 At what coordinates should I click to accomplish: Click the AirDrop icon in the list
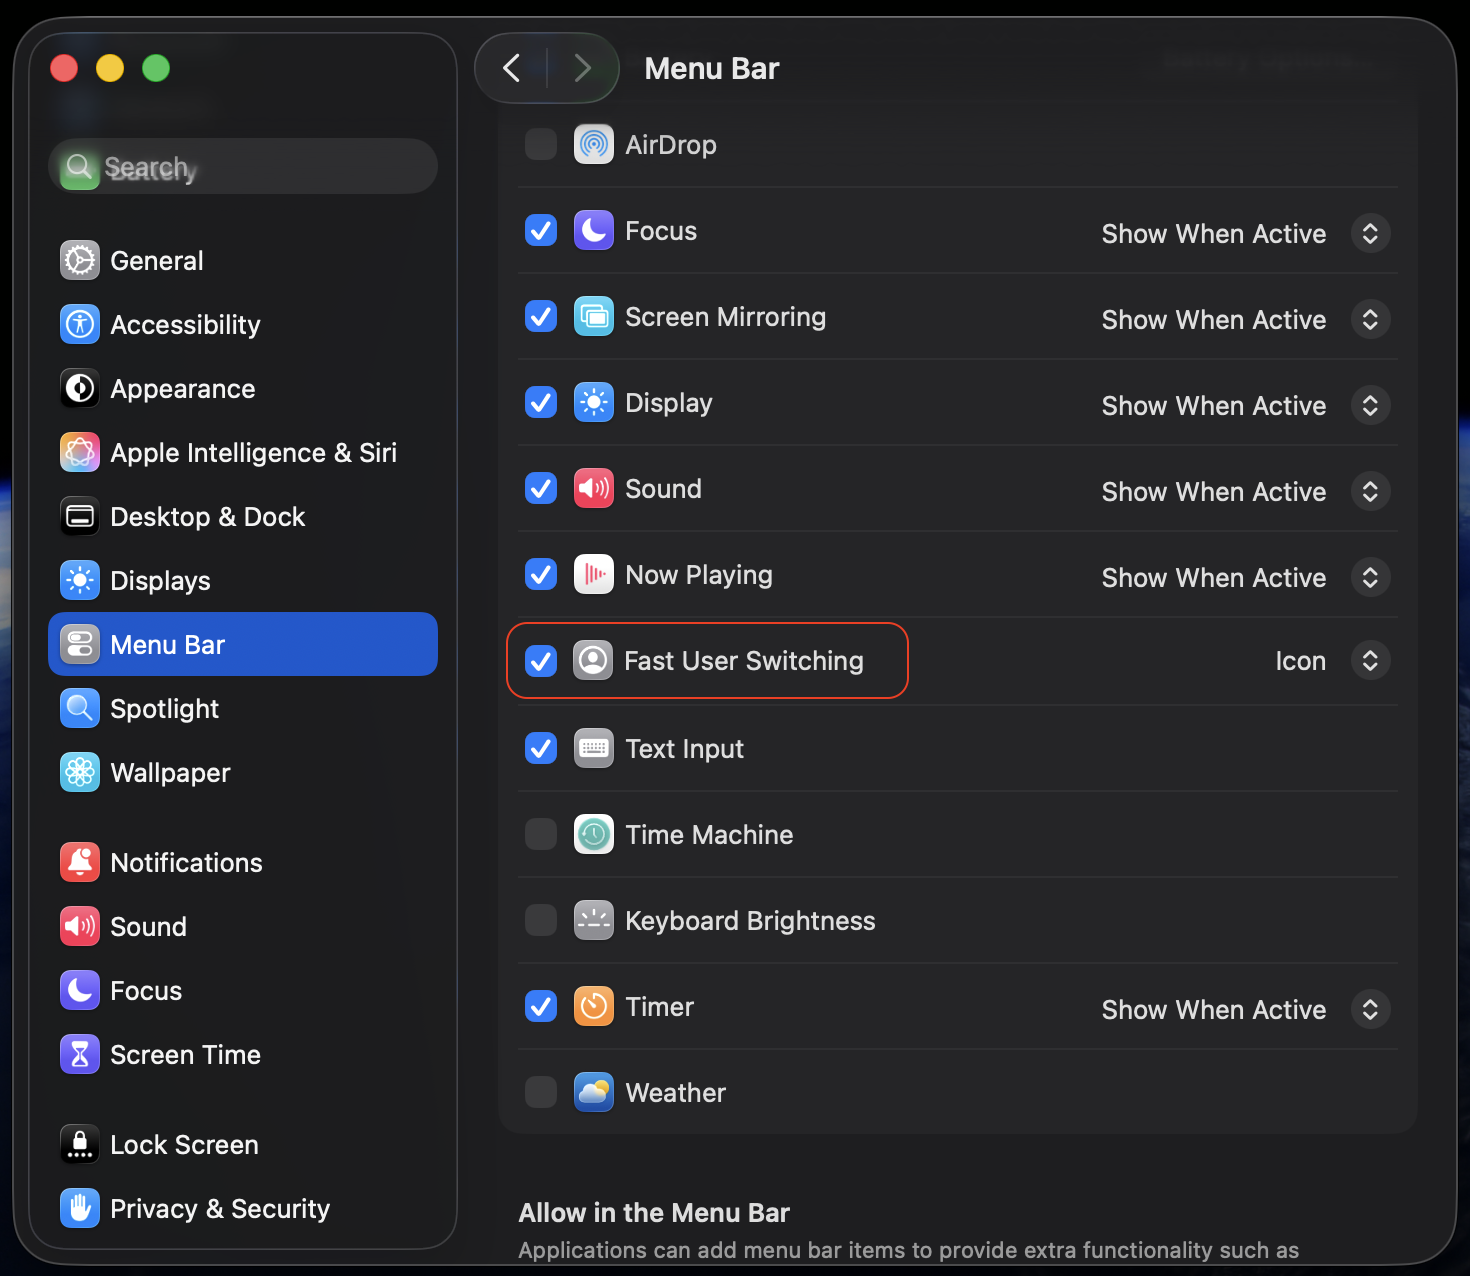click(594, 145)
